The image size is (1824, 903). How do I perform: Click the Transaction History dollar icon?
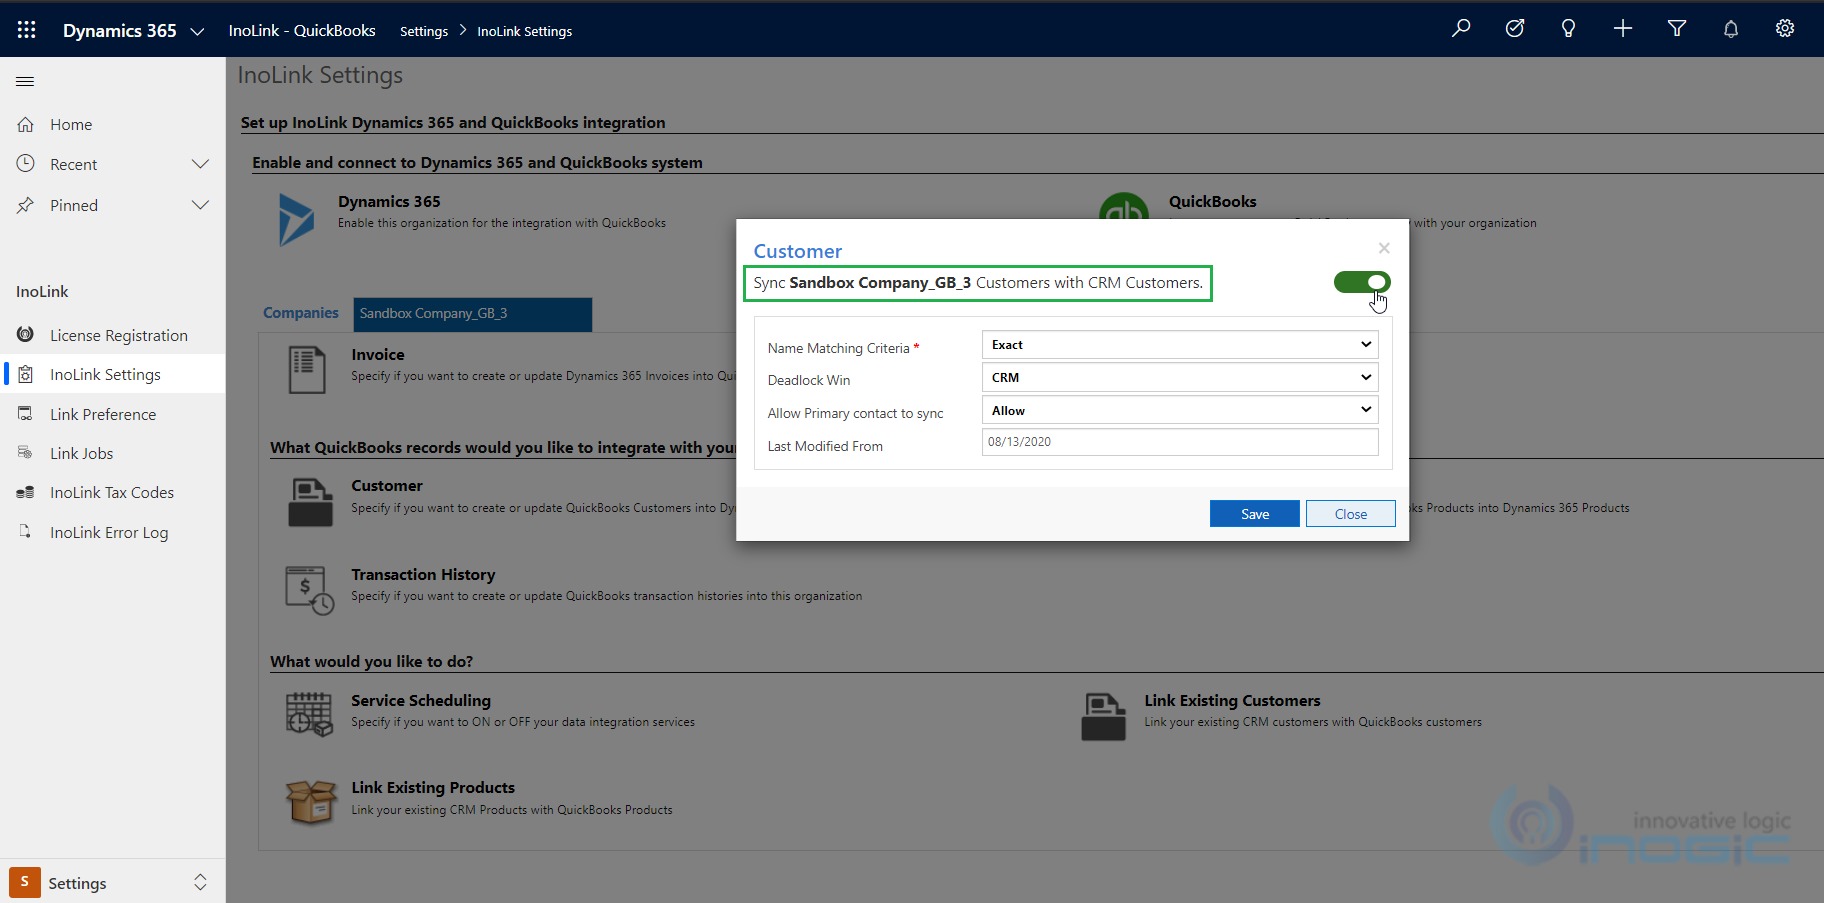tap(309, 590)
